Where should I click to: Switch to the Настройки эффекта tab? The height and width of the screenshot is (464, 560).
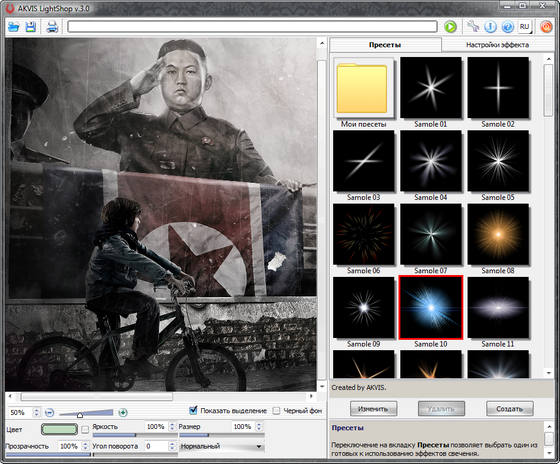pyautogui.click(x=497, y=45)
